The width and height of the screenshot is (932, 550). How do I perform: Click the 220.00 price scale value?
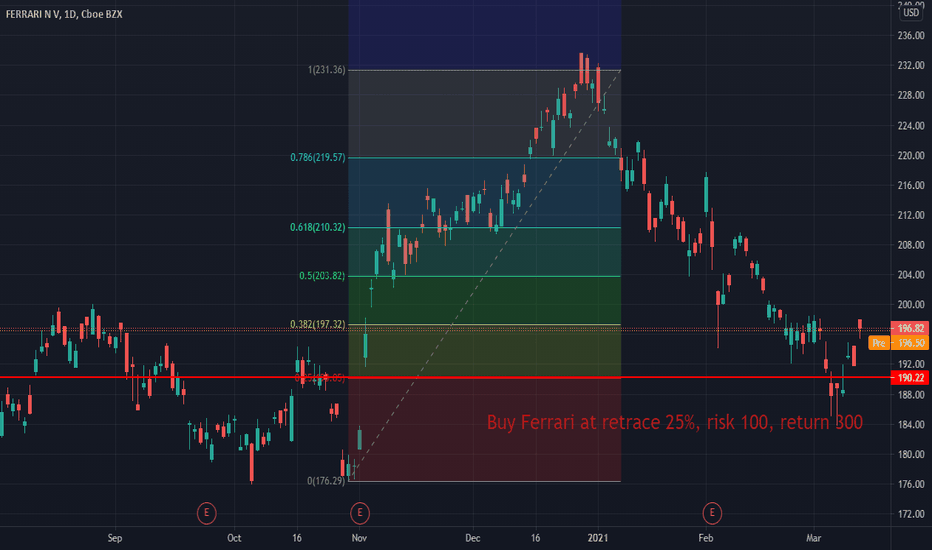911,155
